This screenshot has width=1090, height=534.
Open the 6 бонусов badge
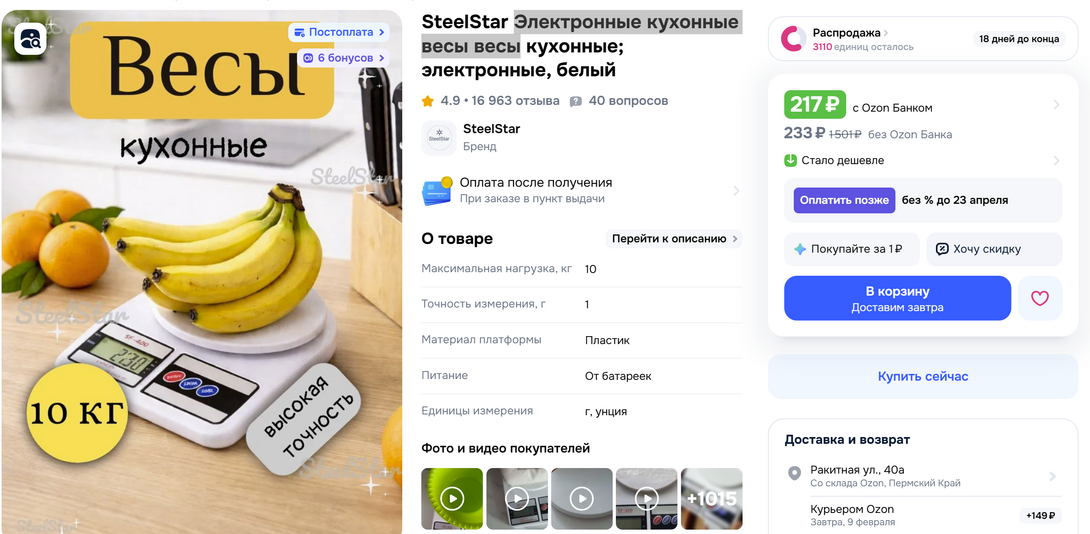pyautogui.click(x=343, y=58)
